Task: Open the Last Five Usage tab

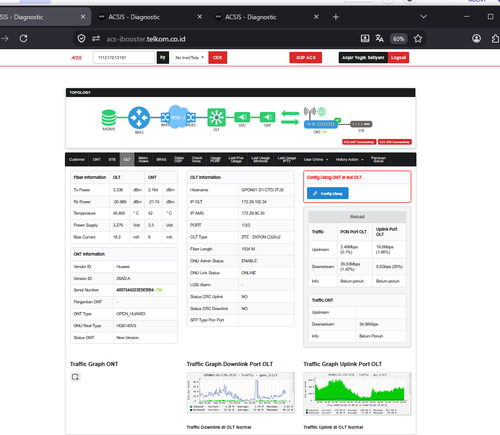Action: pyautogui.click(x=236, y=160)
